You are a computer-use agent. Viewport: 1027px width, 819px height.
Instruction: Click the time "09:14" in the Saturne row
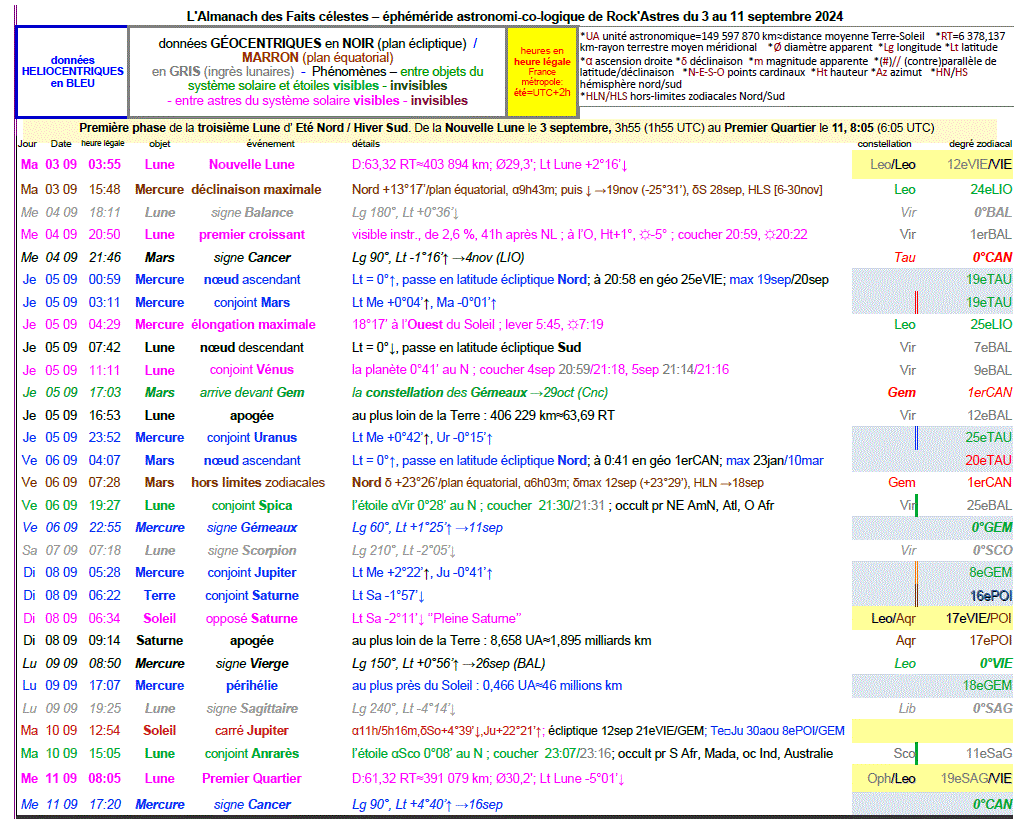[105, 641]
